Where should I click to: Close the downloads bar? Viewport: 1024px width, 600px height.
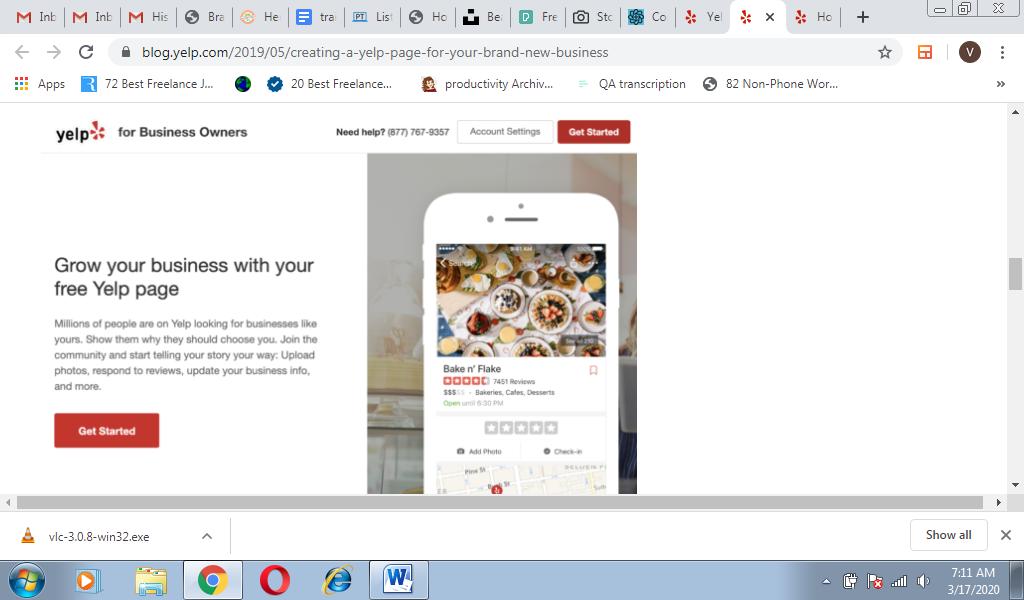tap(1006, 535)
